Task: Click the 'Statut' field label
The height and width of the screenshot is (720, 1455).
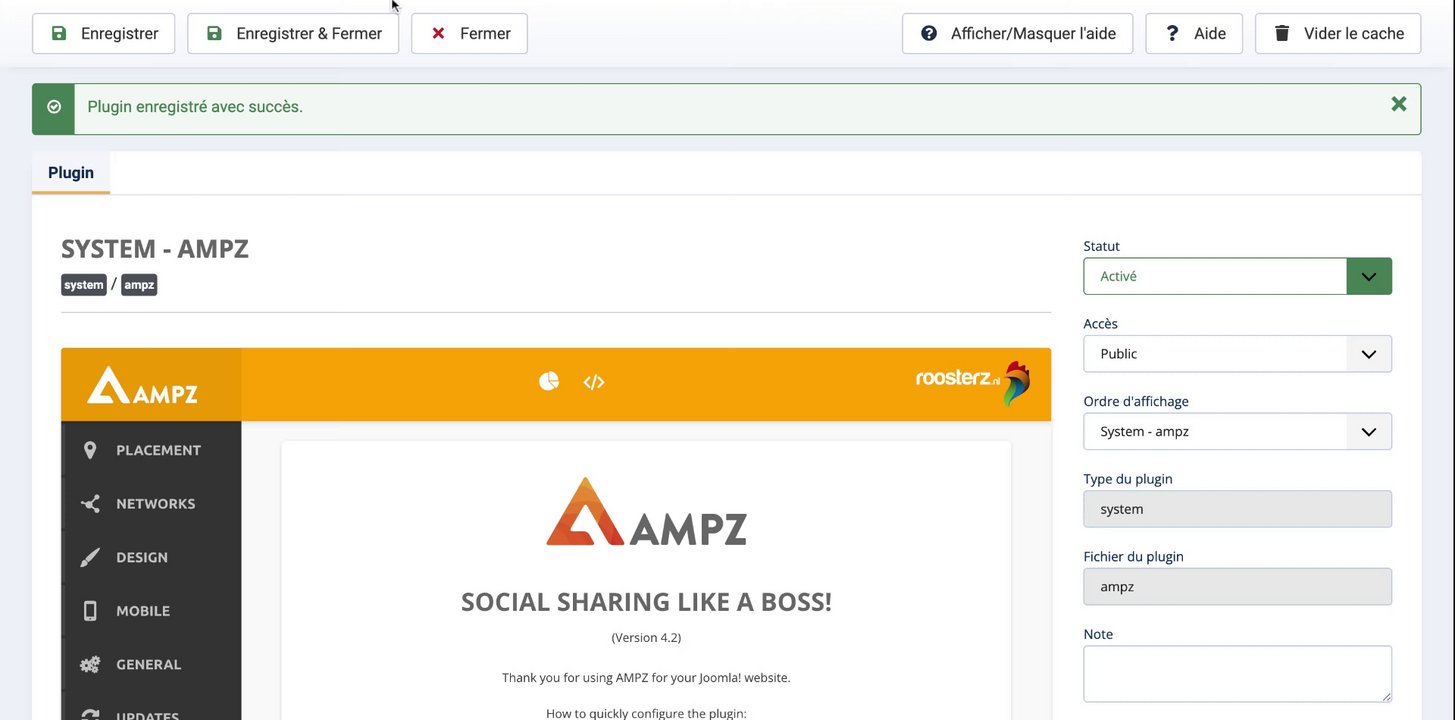Action: tap(1102, 246)
